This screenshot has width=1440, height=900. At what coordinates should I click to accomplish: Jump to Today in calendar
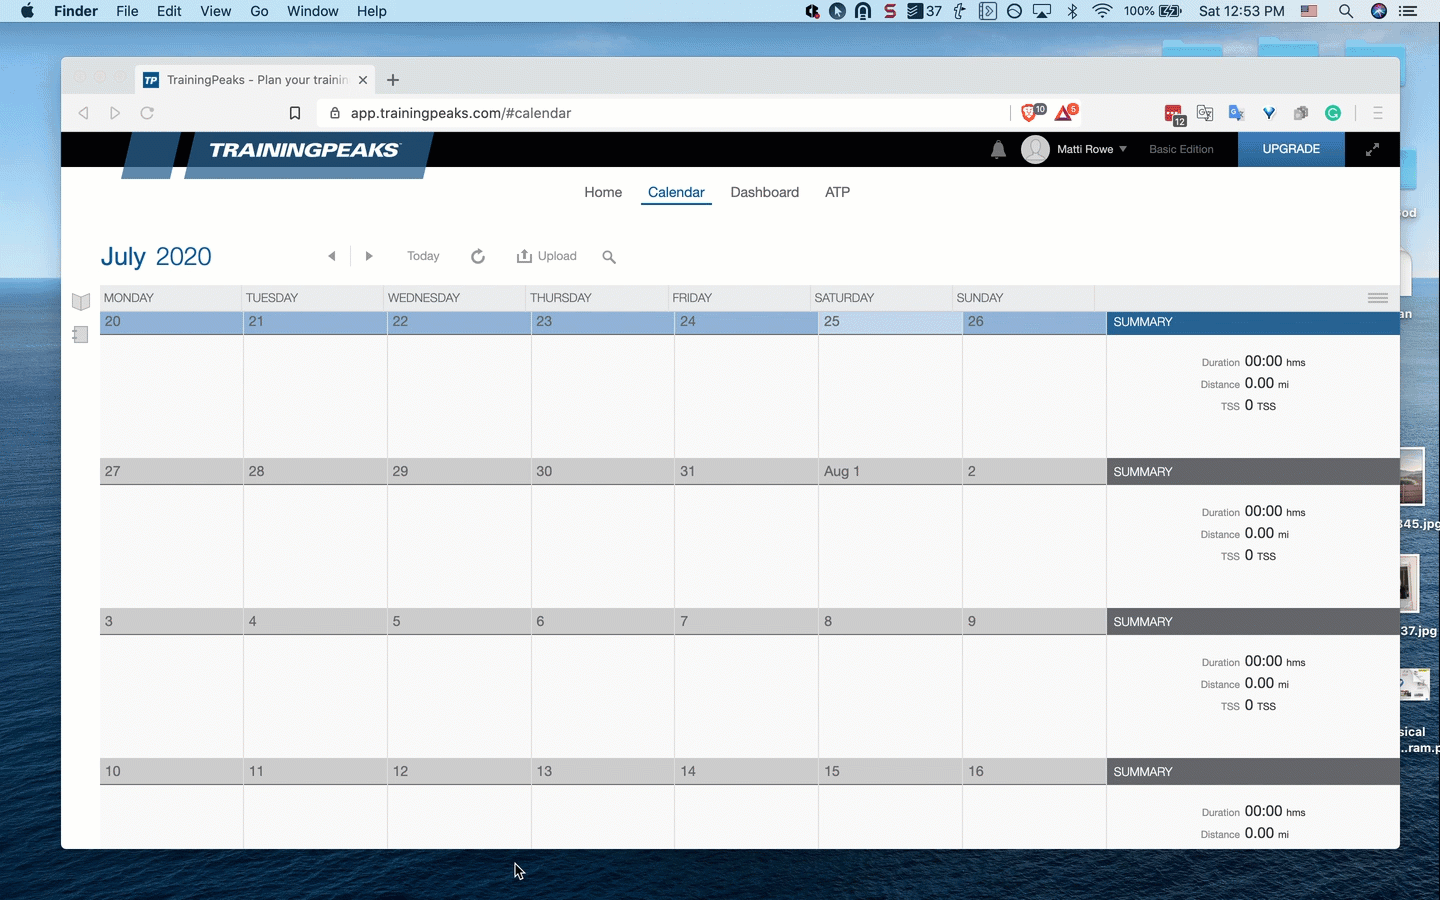(423, 256)
